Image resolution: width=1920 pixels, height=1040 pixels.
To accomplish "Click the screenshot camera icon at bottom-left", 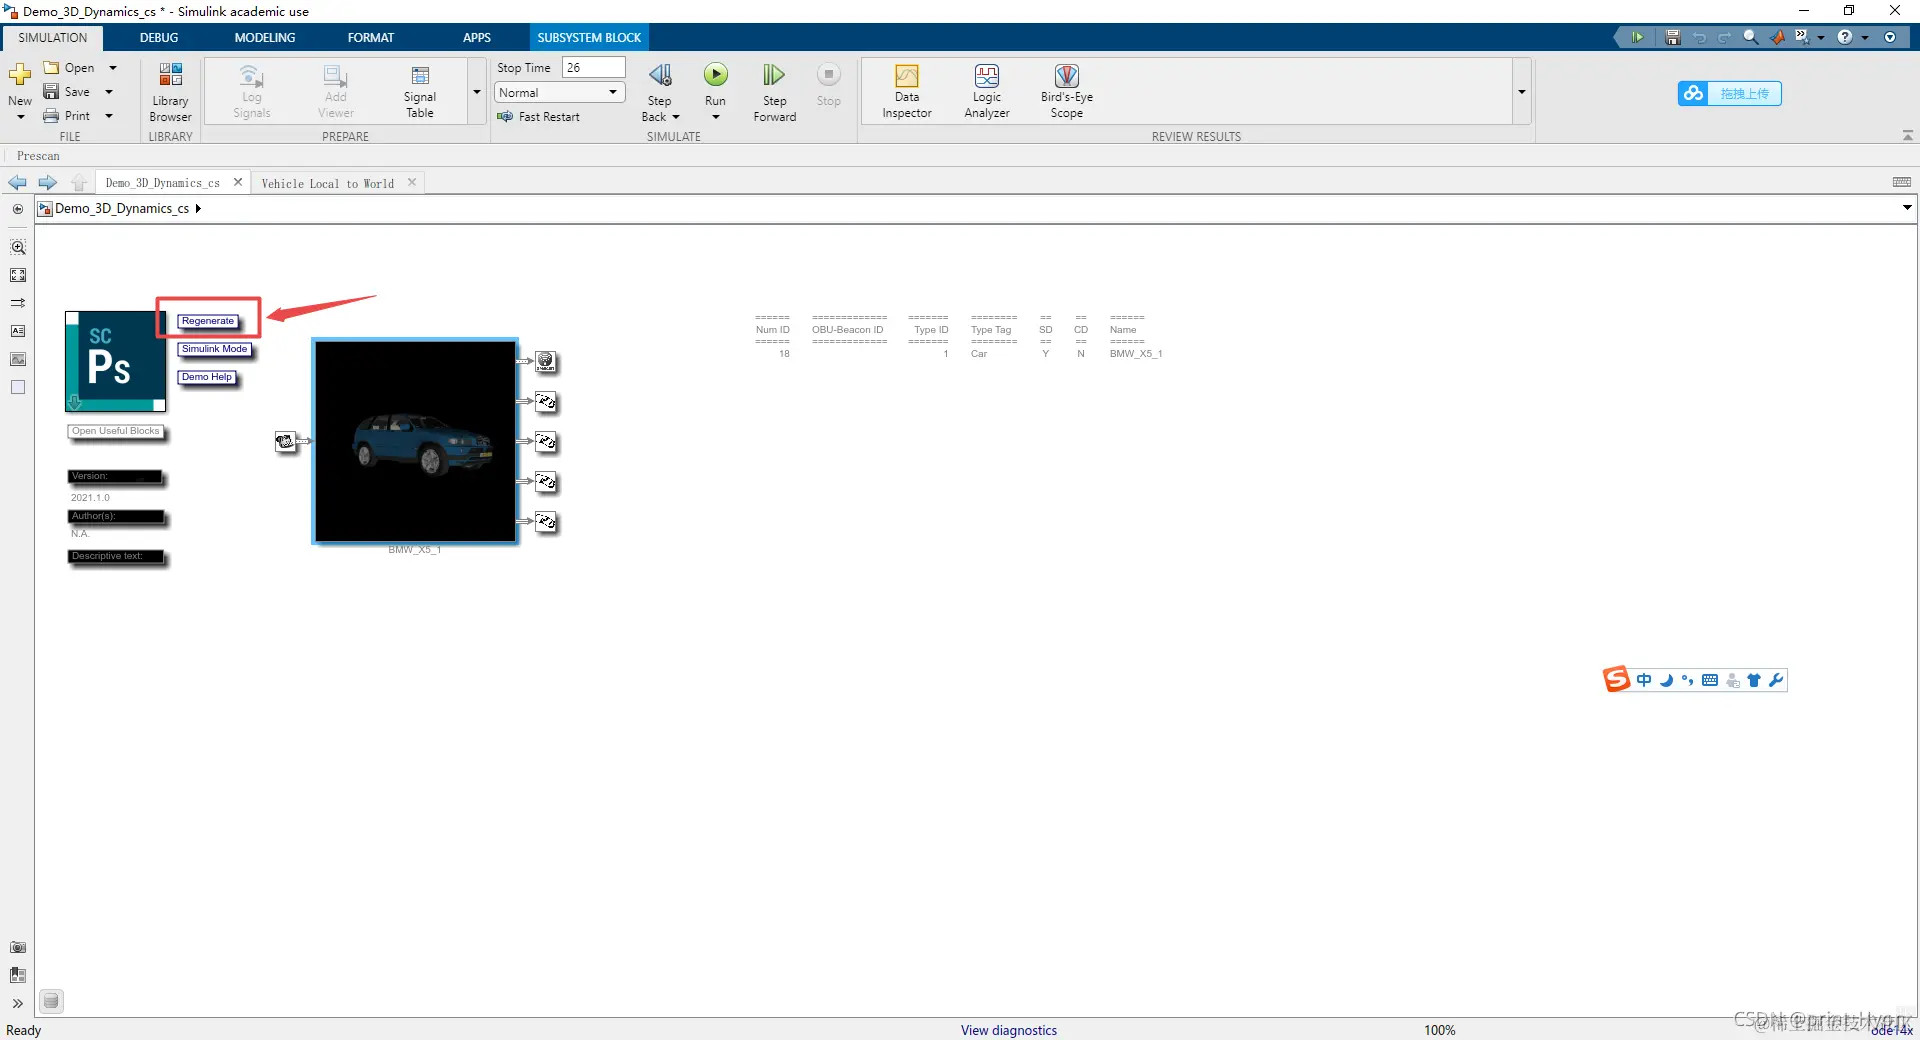I will [18, 947].
